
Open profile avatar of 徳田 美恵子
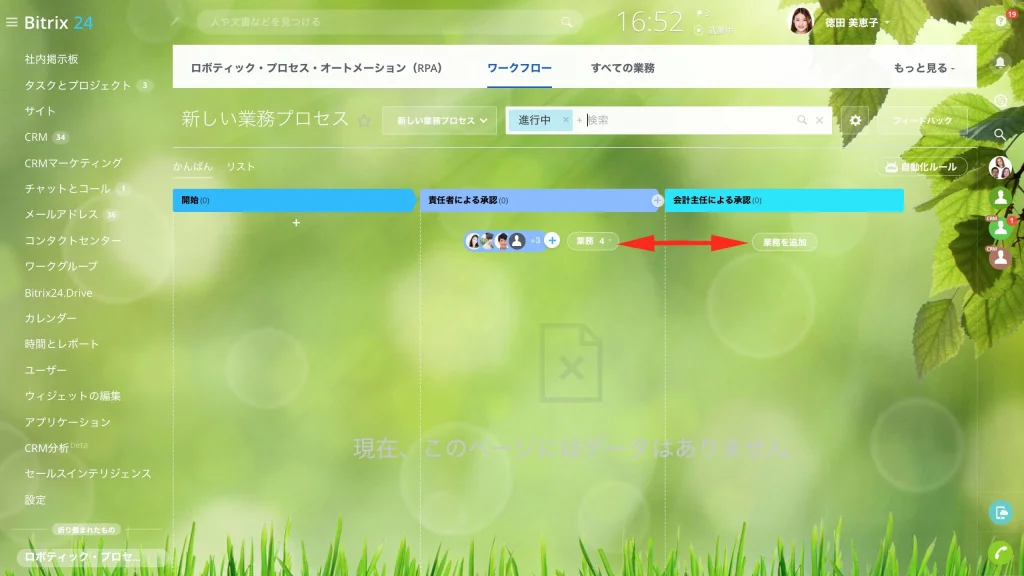click(x=801, y=22)
